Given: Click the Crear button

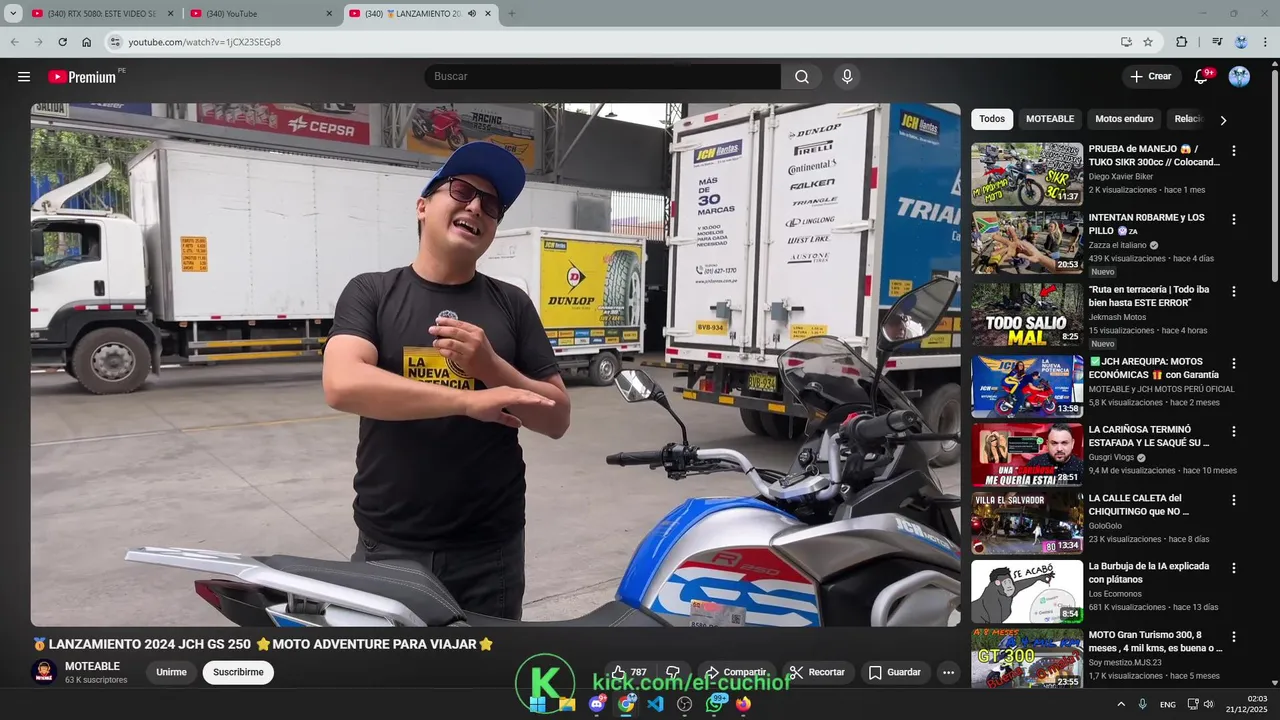Looking at the screenshot, I should tap(1151, 77).
